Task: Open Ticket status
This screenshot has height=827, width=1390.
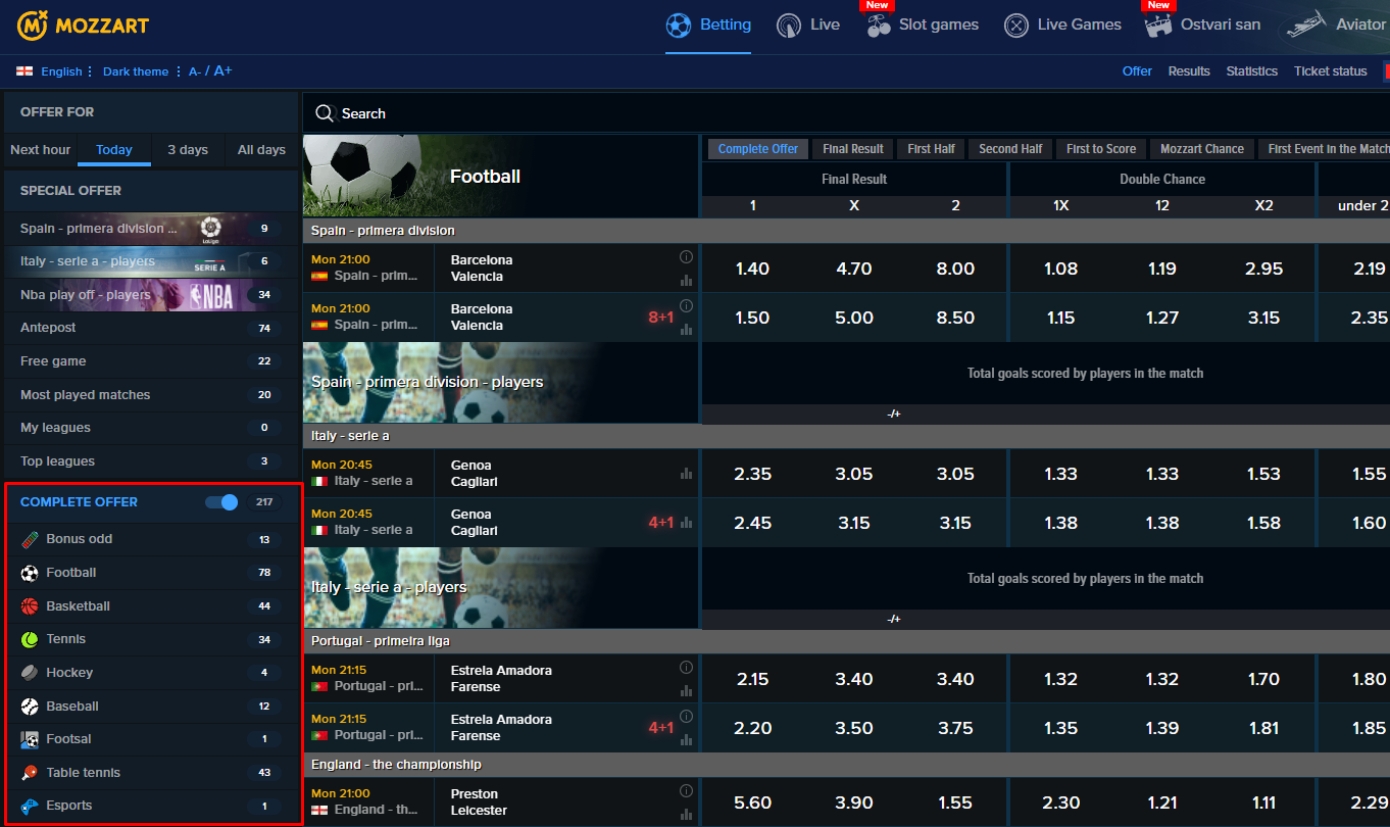Action: click(1330, 71)
